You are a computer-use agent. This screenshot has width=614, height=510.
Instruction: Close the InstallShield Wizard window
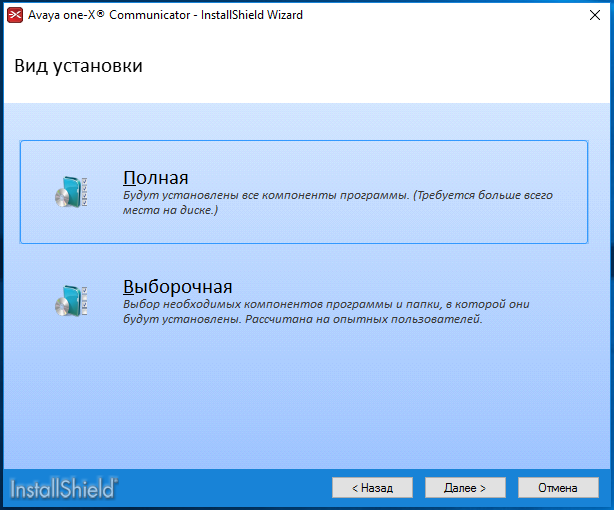595,15
